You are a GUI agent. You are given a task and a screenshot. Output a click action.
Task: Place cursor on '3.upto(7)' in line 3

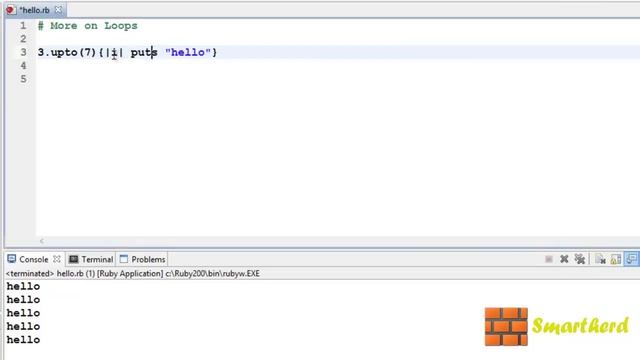[x=67, y=52]
